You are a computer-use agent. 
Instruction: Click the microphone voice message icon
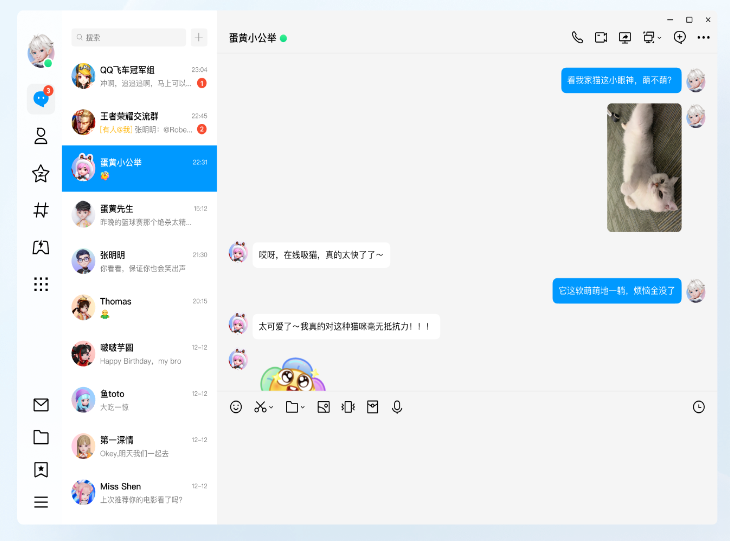click(397, 407)
